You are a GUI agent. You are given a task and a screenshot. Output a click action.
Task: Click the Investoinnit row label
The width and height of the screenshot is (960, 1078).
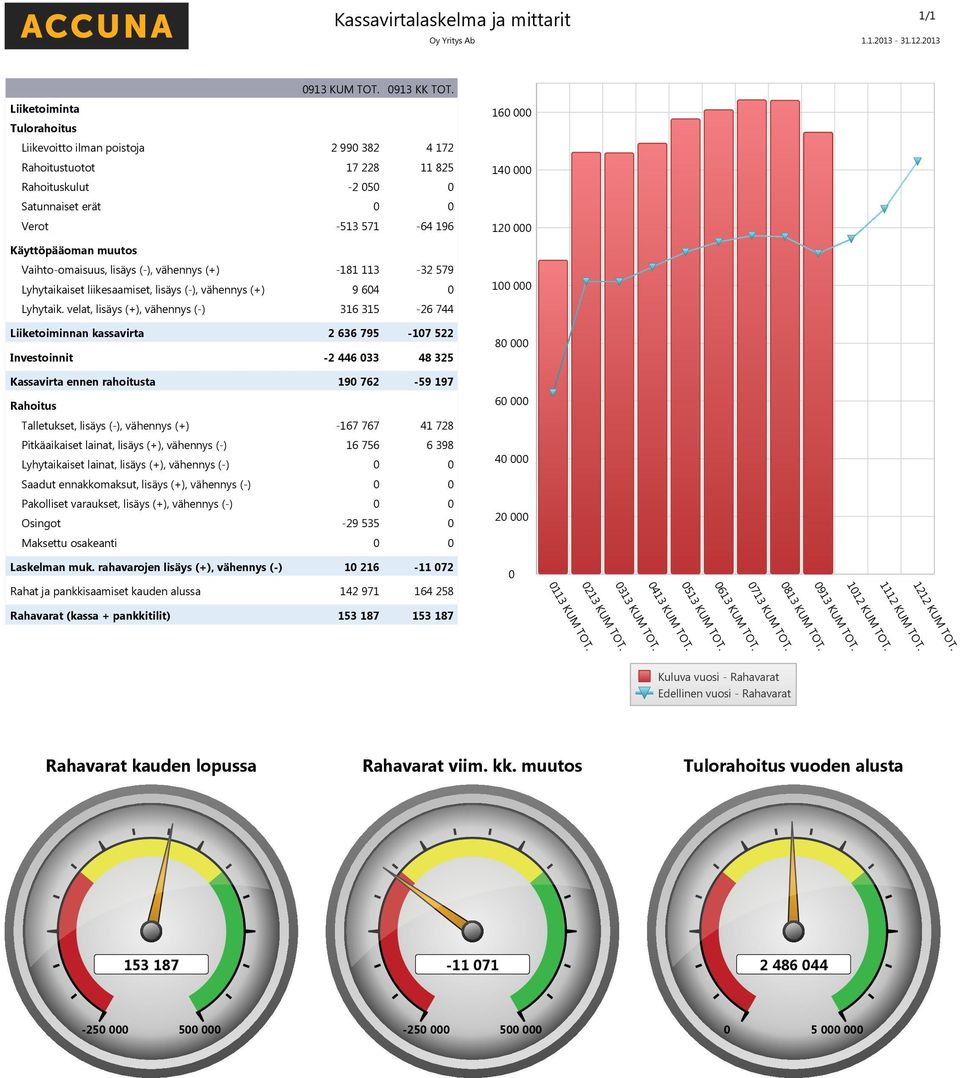coord(41,358)
